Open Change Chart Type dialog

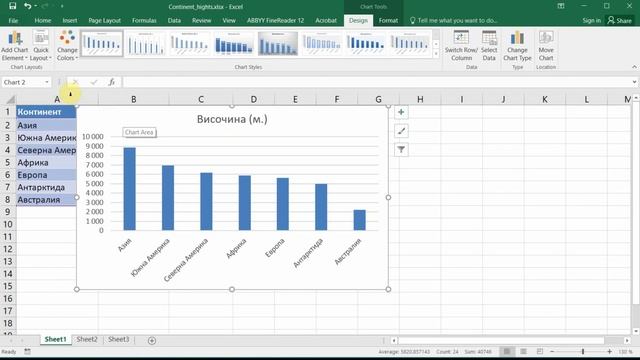point(517,46)
